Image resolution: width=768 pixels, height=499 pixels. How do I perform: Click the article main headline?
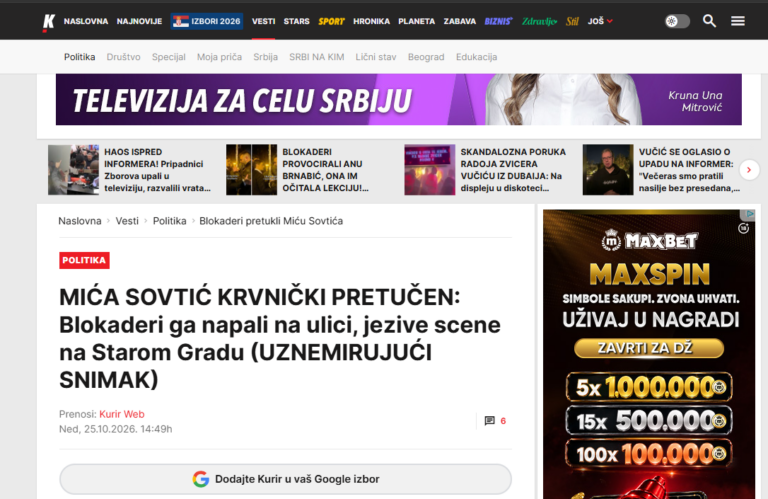coord(280,338)
